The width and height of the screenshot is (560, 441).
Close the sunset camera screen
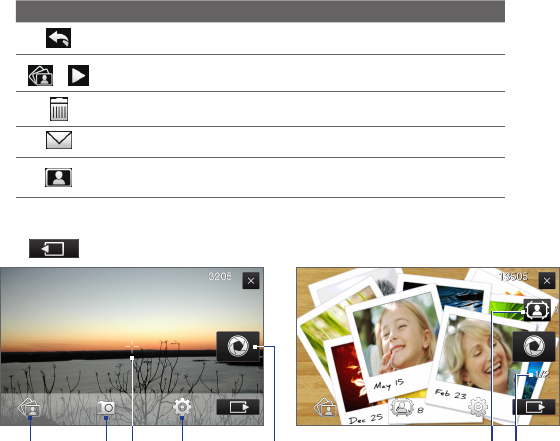251,281
